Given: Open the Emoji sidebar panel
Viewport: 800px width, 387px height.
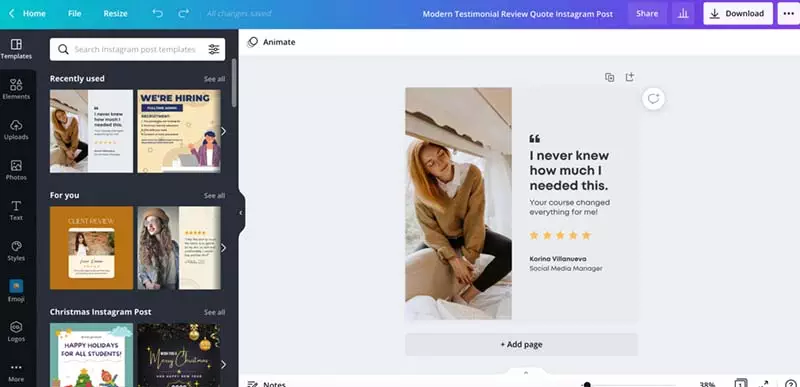Looking at the screenshot, I should click(x=16, y=291).
